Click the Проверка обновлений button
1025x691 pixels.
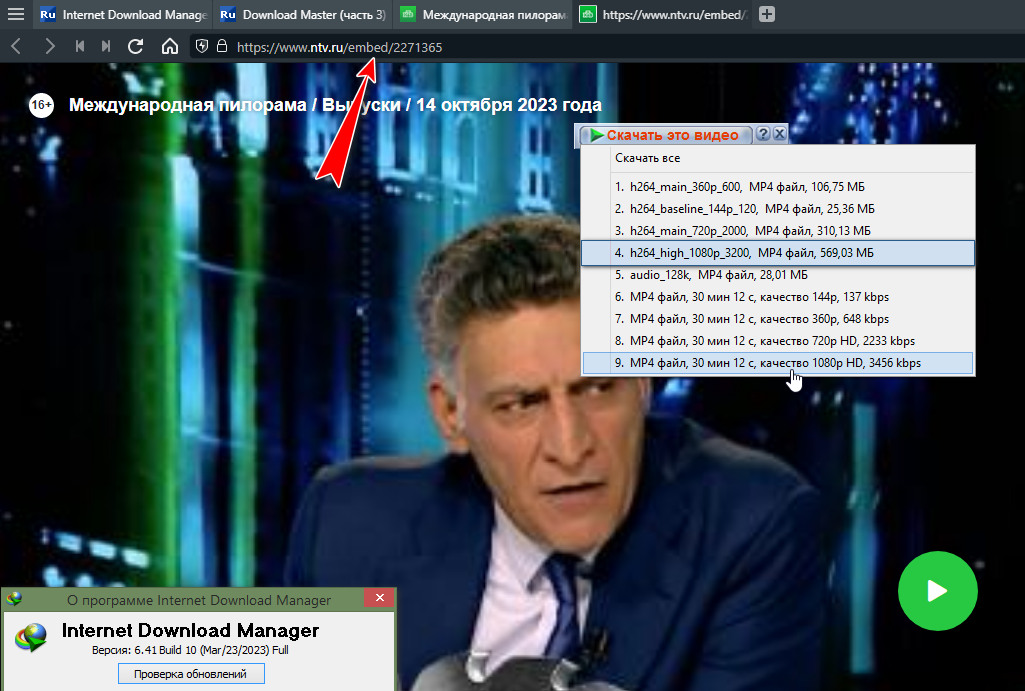(x=191, y=674)
